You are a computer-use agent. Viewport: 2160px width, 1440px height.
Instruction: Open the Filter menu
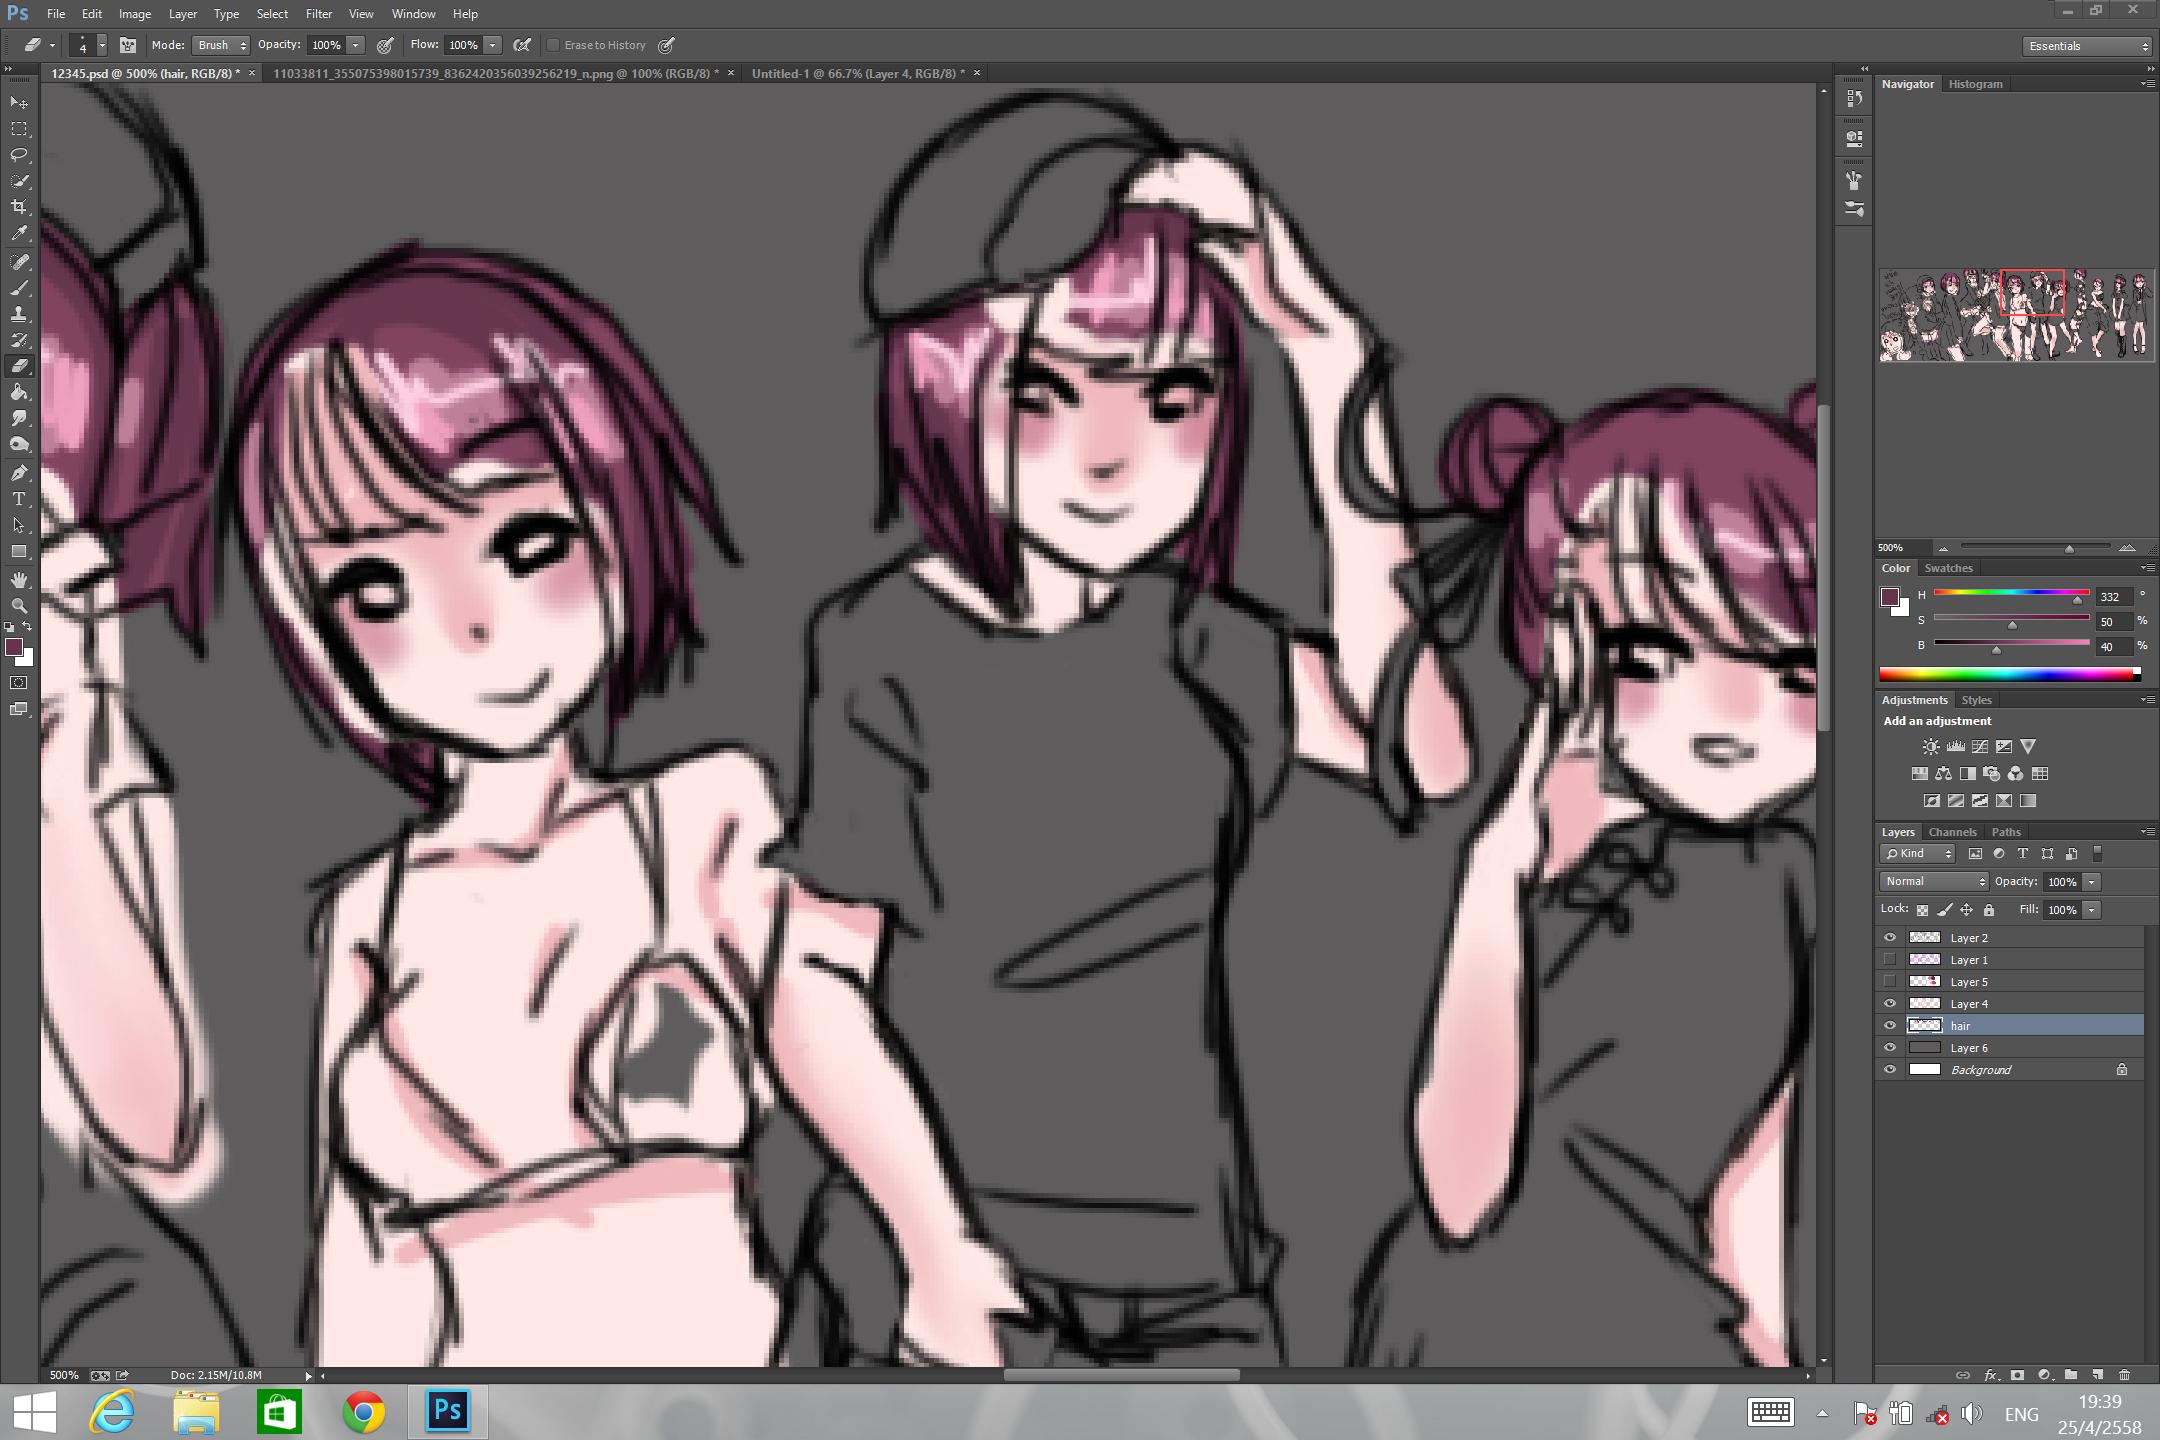click(x=319, y=14)
